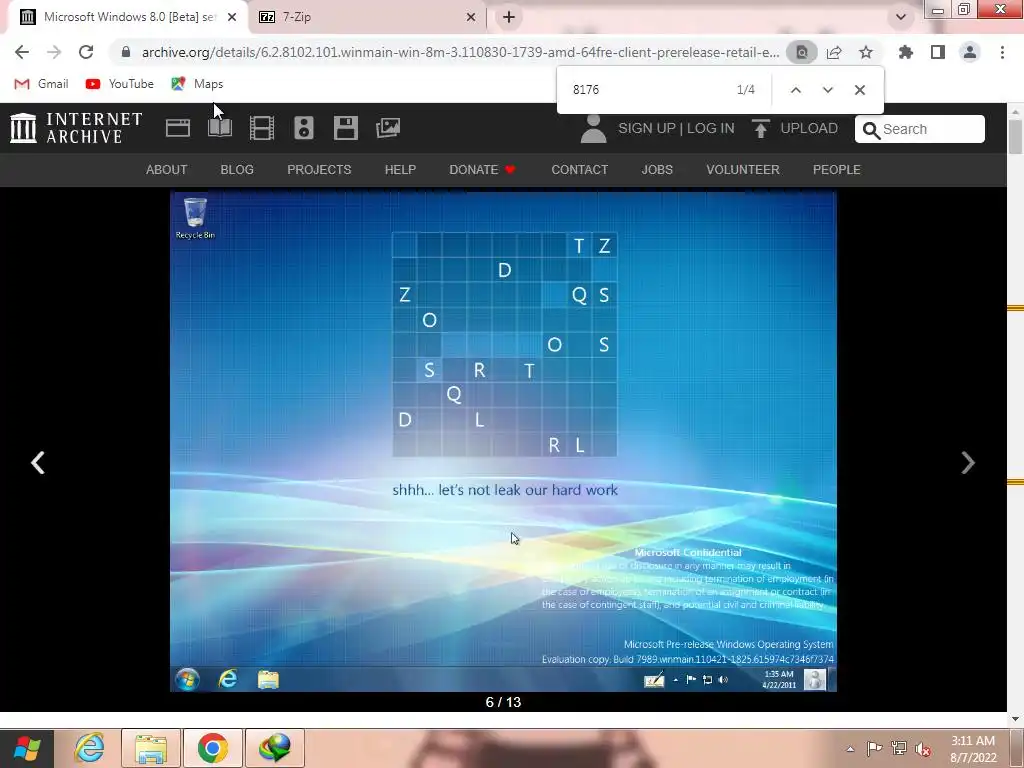Open the Texts book icon
The width and height of the screenshot is (1024, 768).
coord(220,128)
